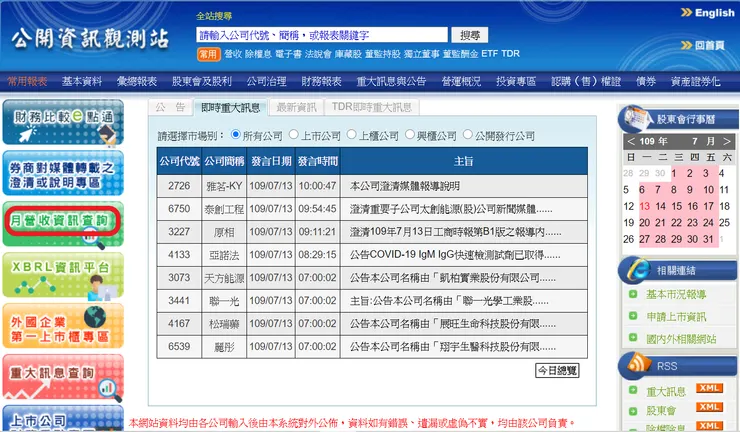Click the 重大訊息 RSS XML icon

coord(709,388)
